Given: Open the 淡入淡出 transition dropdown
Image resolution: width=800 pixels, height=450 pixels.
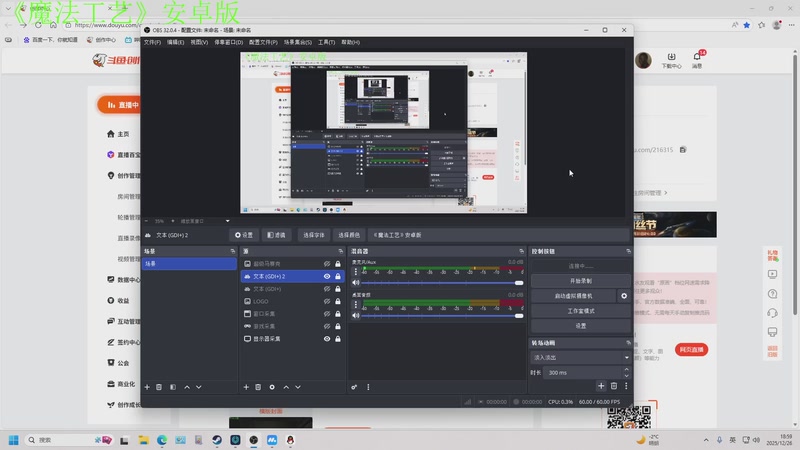Looking at the screenshot, I should click(581, 358).
